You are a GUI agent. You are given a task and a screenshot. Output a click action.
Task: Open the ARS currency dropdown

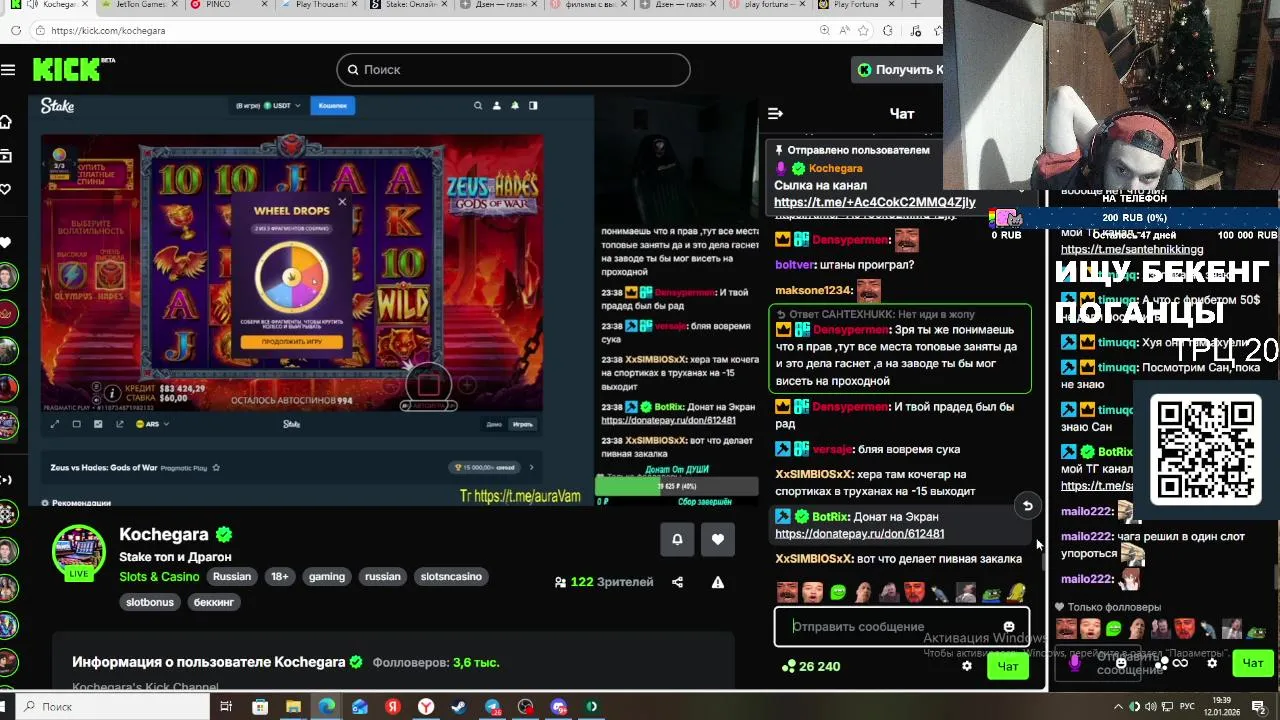click(153, 424)
